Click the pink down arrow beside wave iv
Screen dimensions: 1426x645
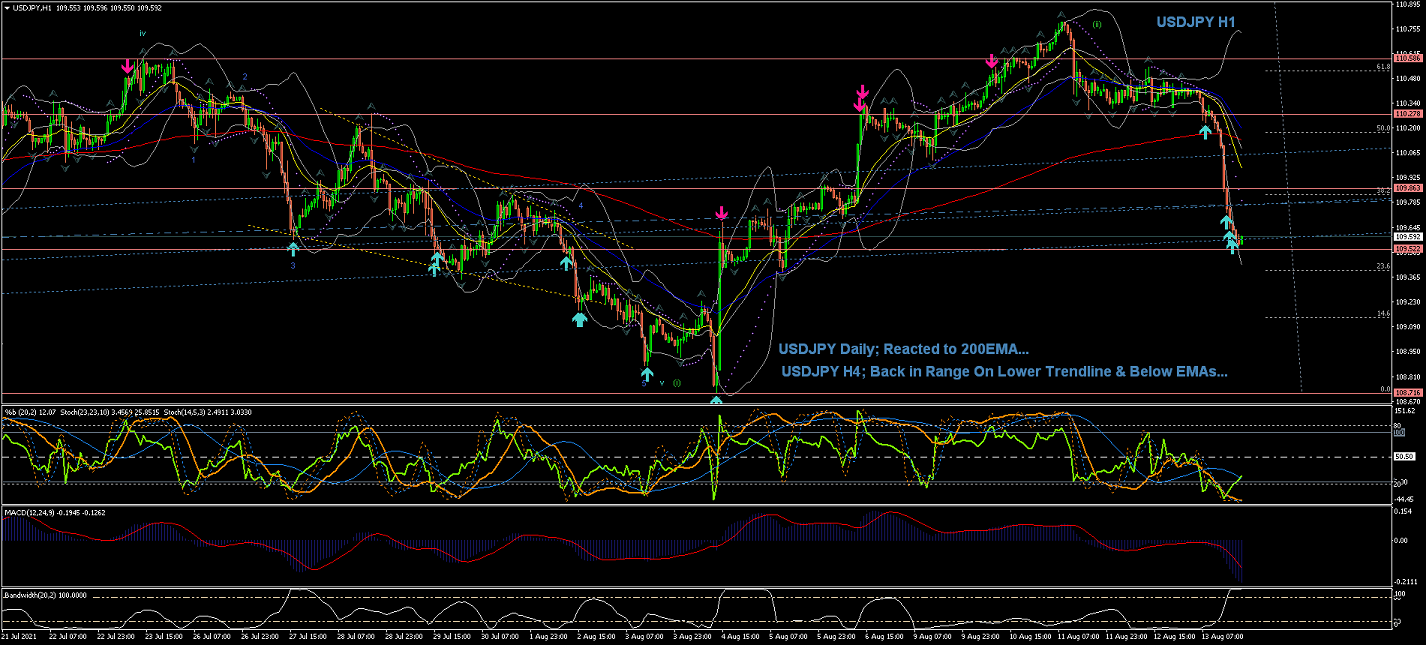tap(127, 66)
